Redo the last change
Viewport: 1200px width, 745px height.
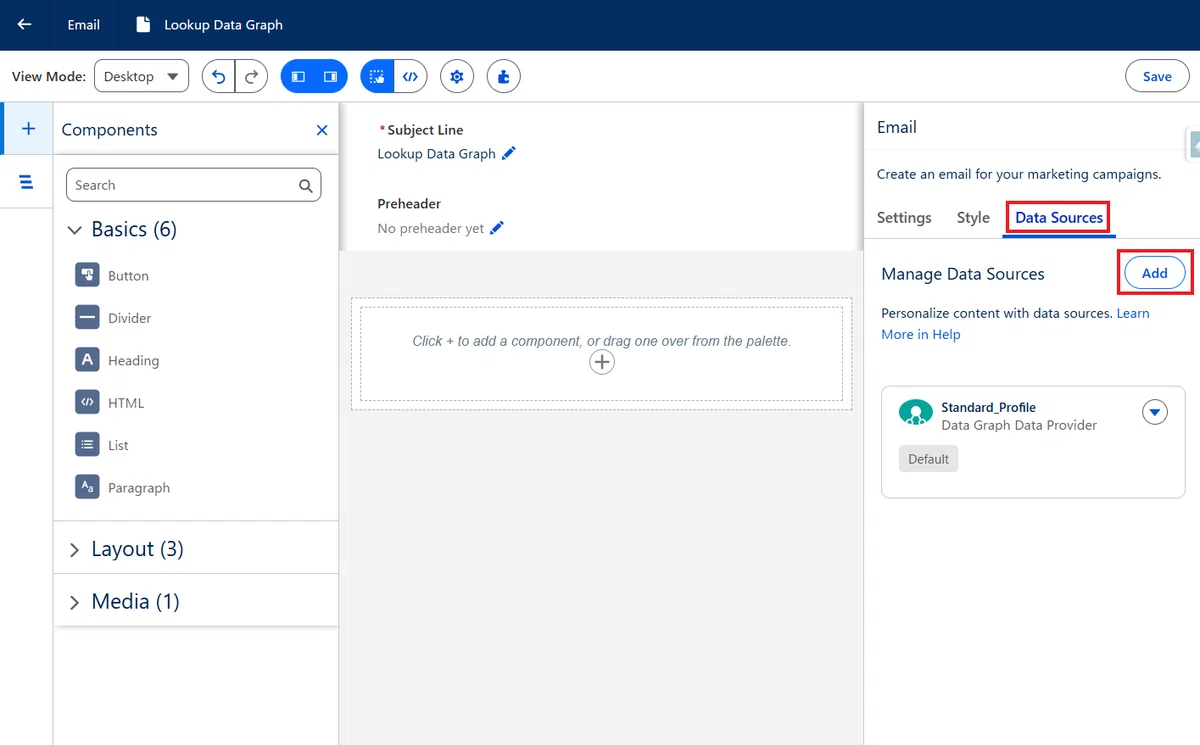pos(251,76)
